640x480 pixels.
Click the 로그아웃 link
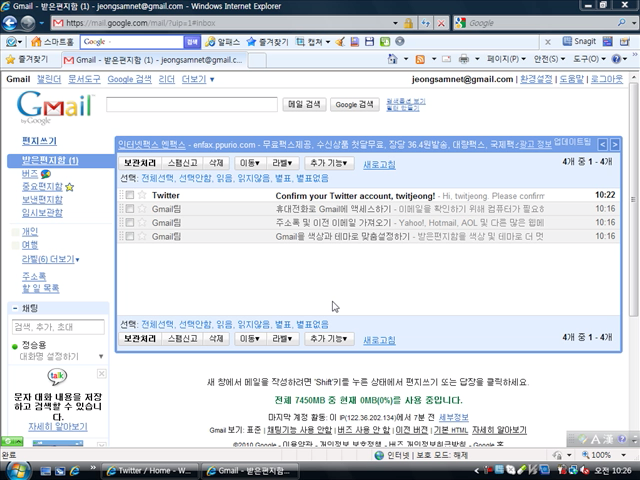tap(607, 79)
